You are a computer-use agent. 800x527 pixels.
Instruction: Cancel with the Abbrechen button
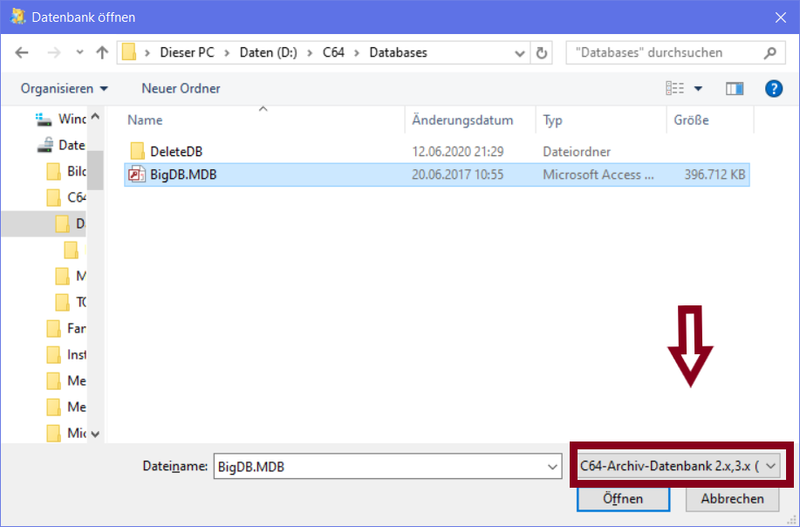[x=732, y=498]
